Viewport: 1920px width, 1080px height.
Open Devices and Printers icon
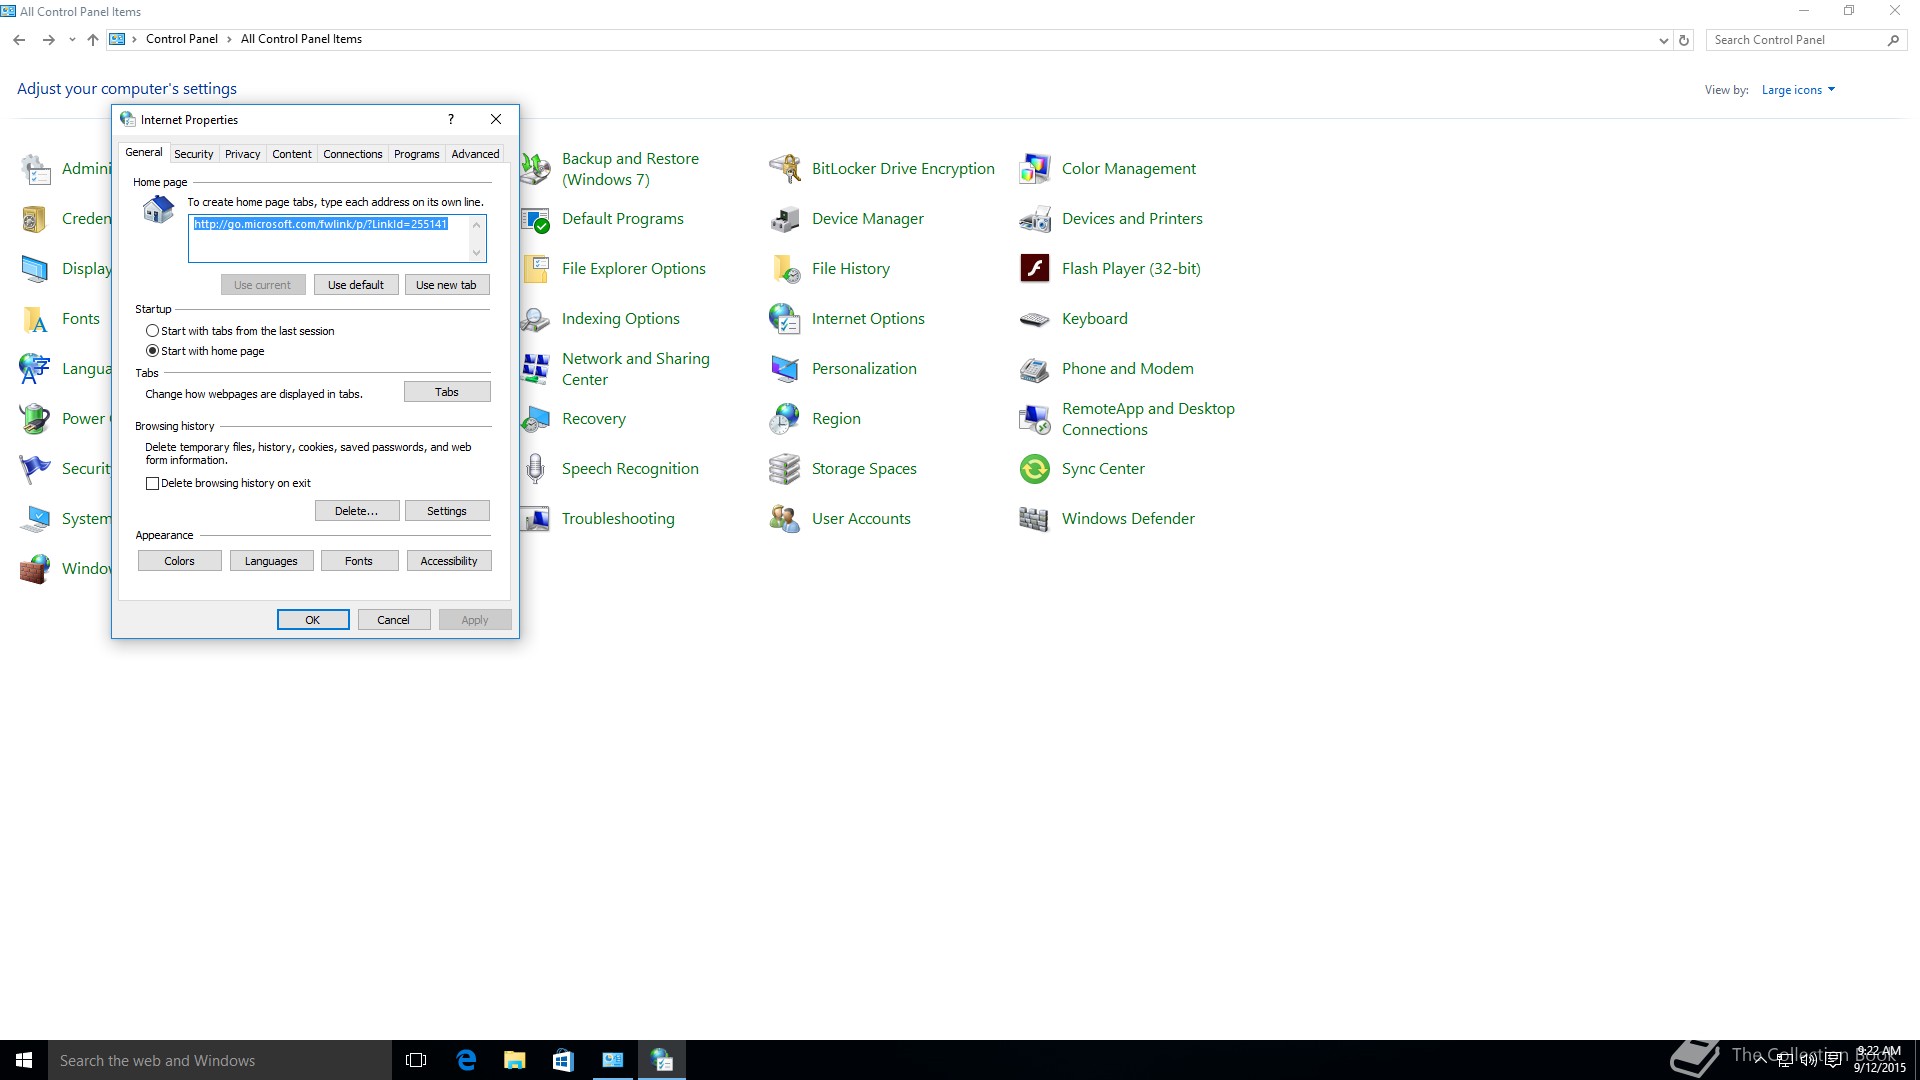click(x=1035, y=219)
